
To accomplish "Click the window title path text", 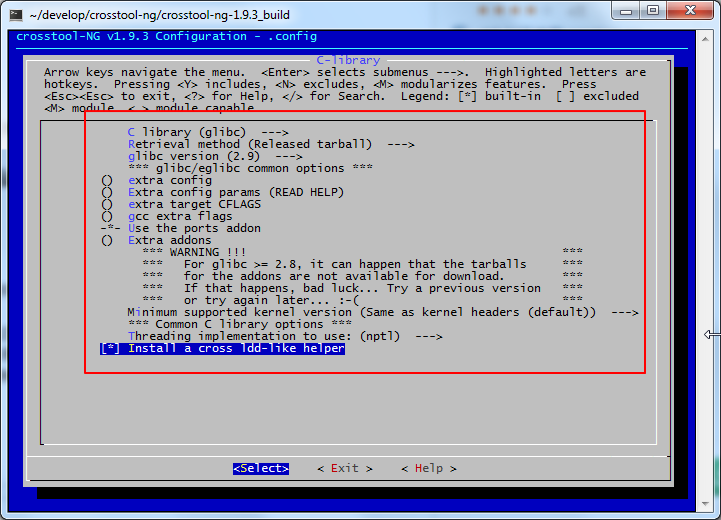I will pos(159,15).
